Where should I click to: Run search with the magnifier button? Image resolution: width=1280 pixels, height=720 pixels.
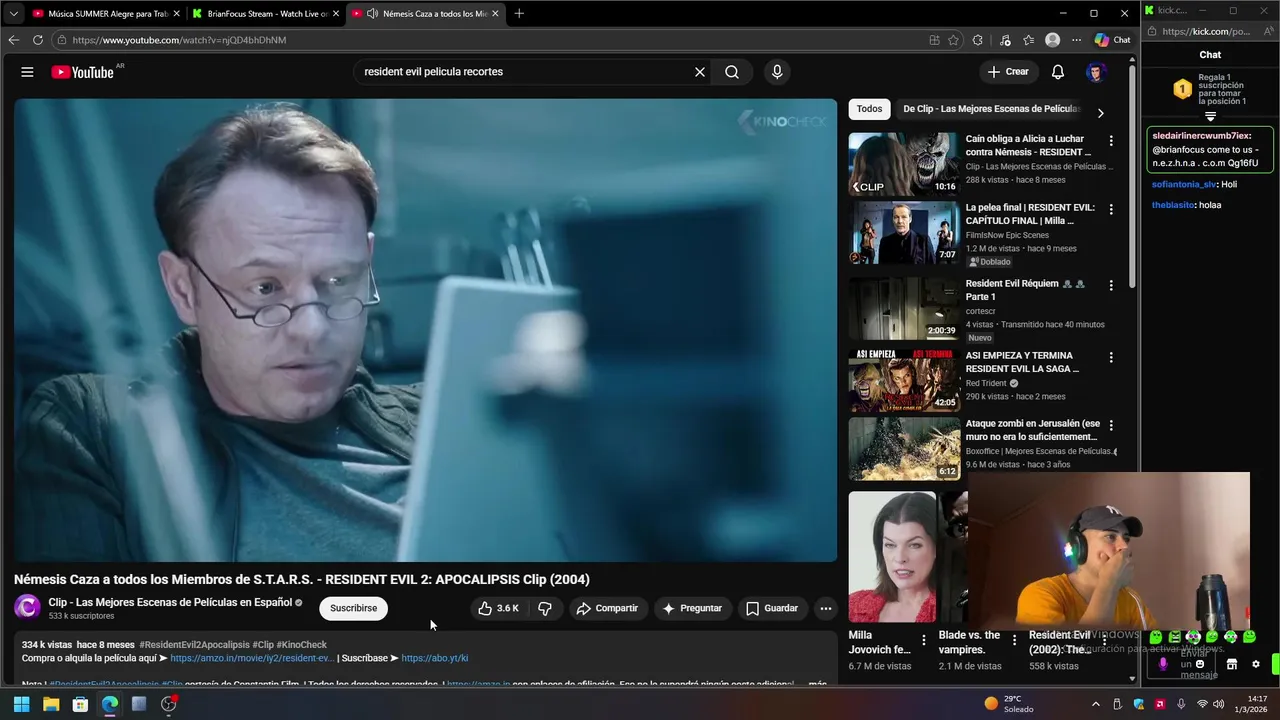click(732, 72)
